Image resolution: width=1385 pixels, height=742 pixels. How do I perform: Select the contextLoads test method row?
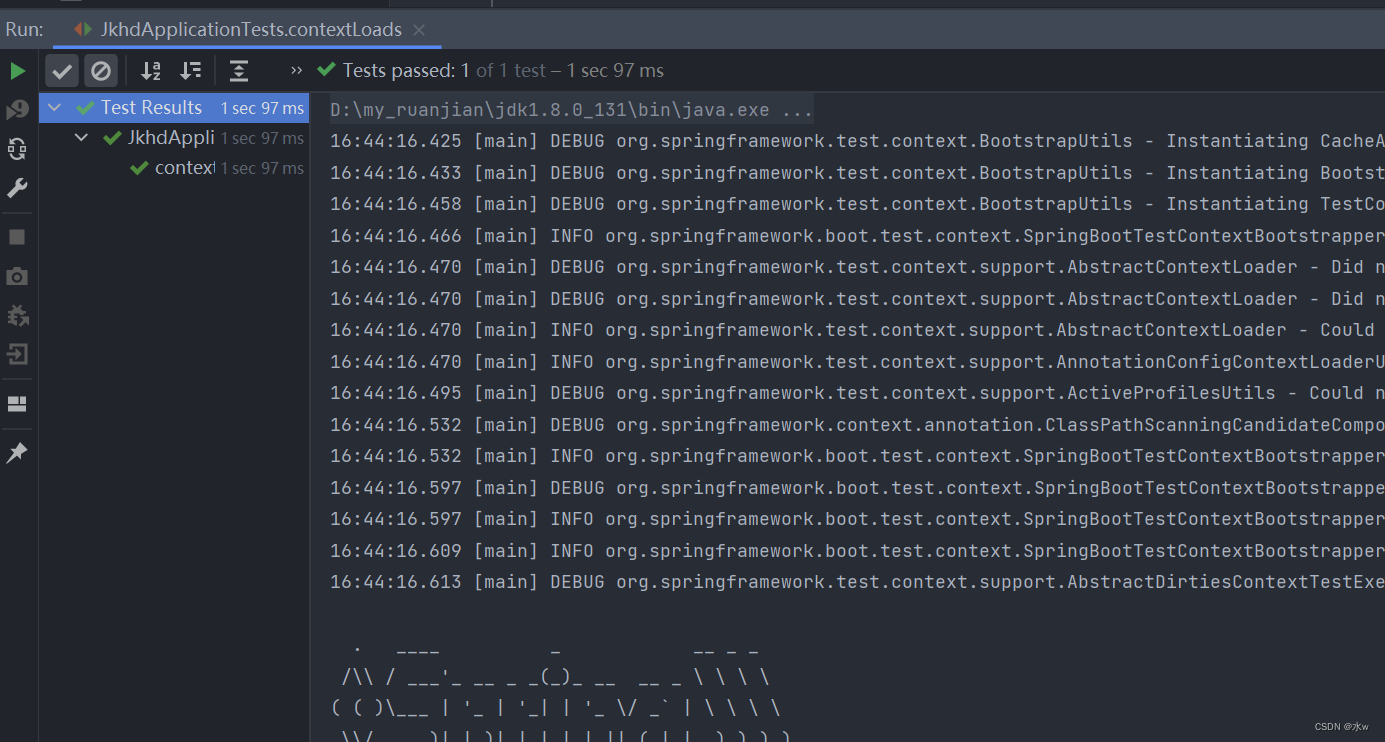[x=174, y=168]
